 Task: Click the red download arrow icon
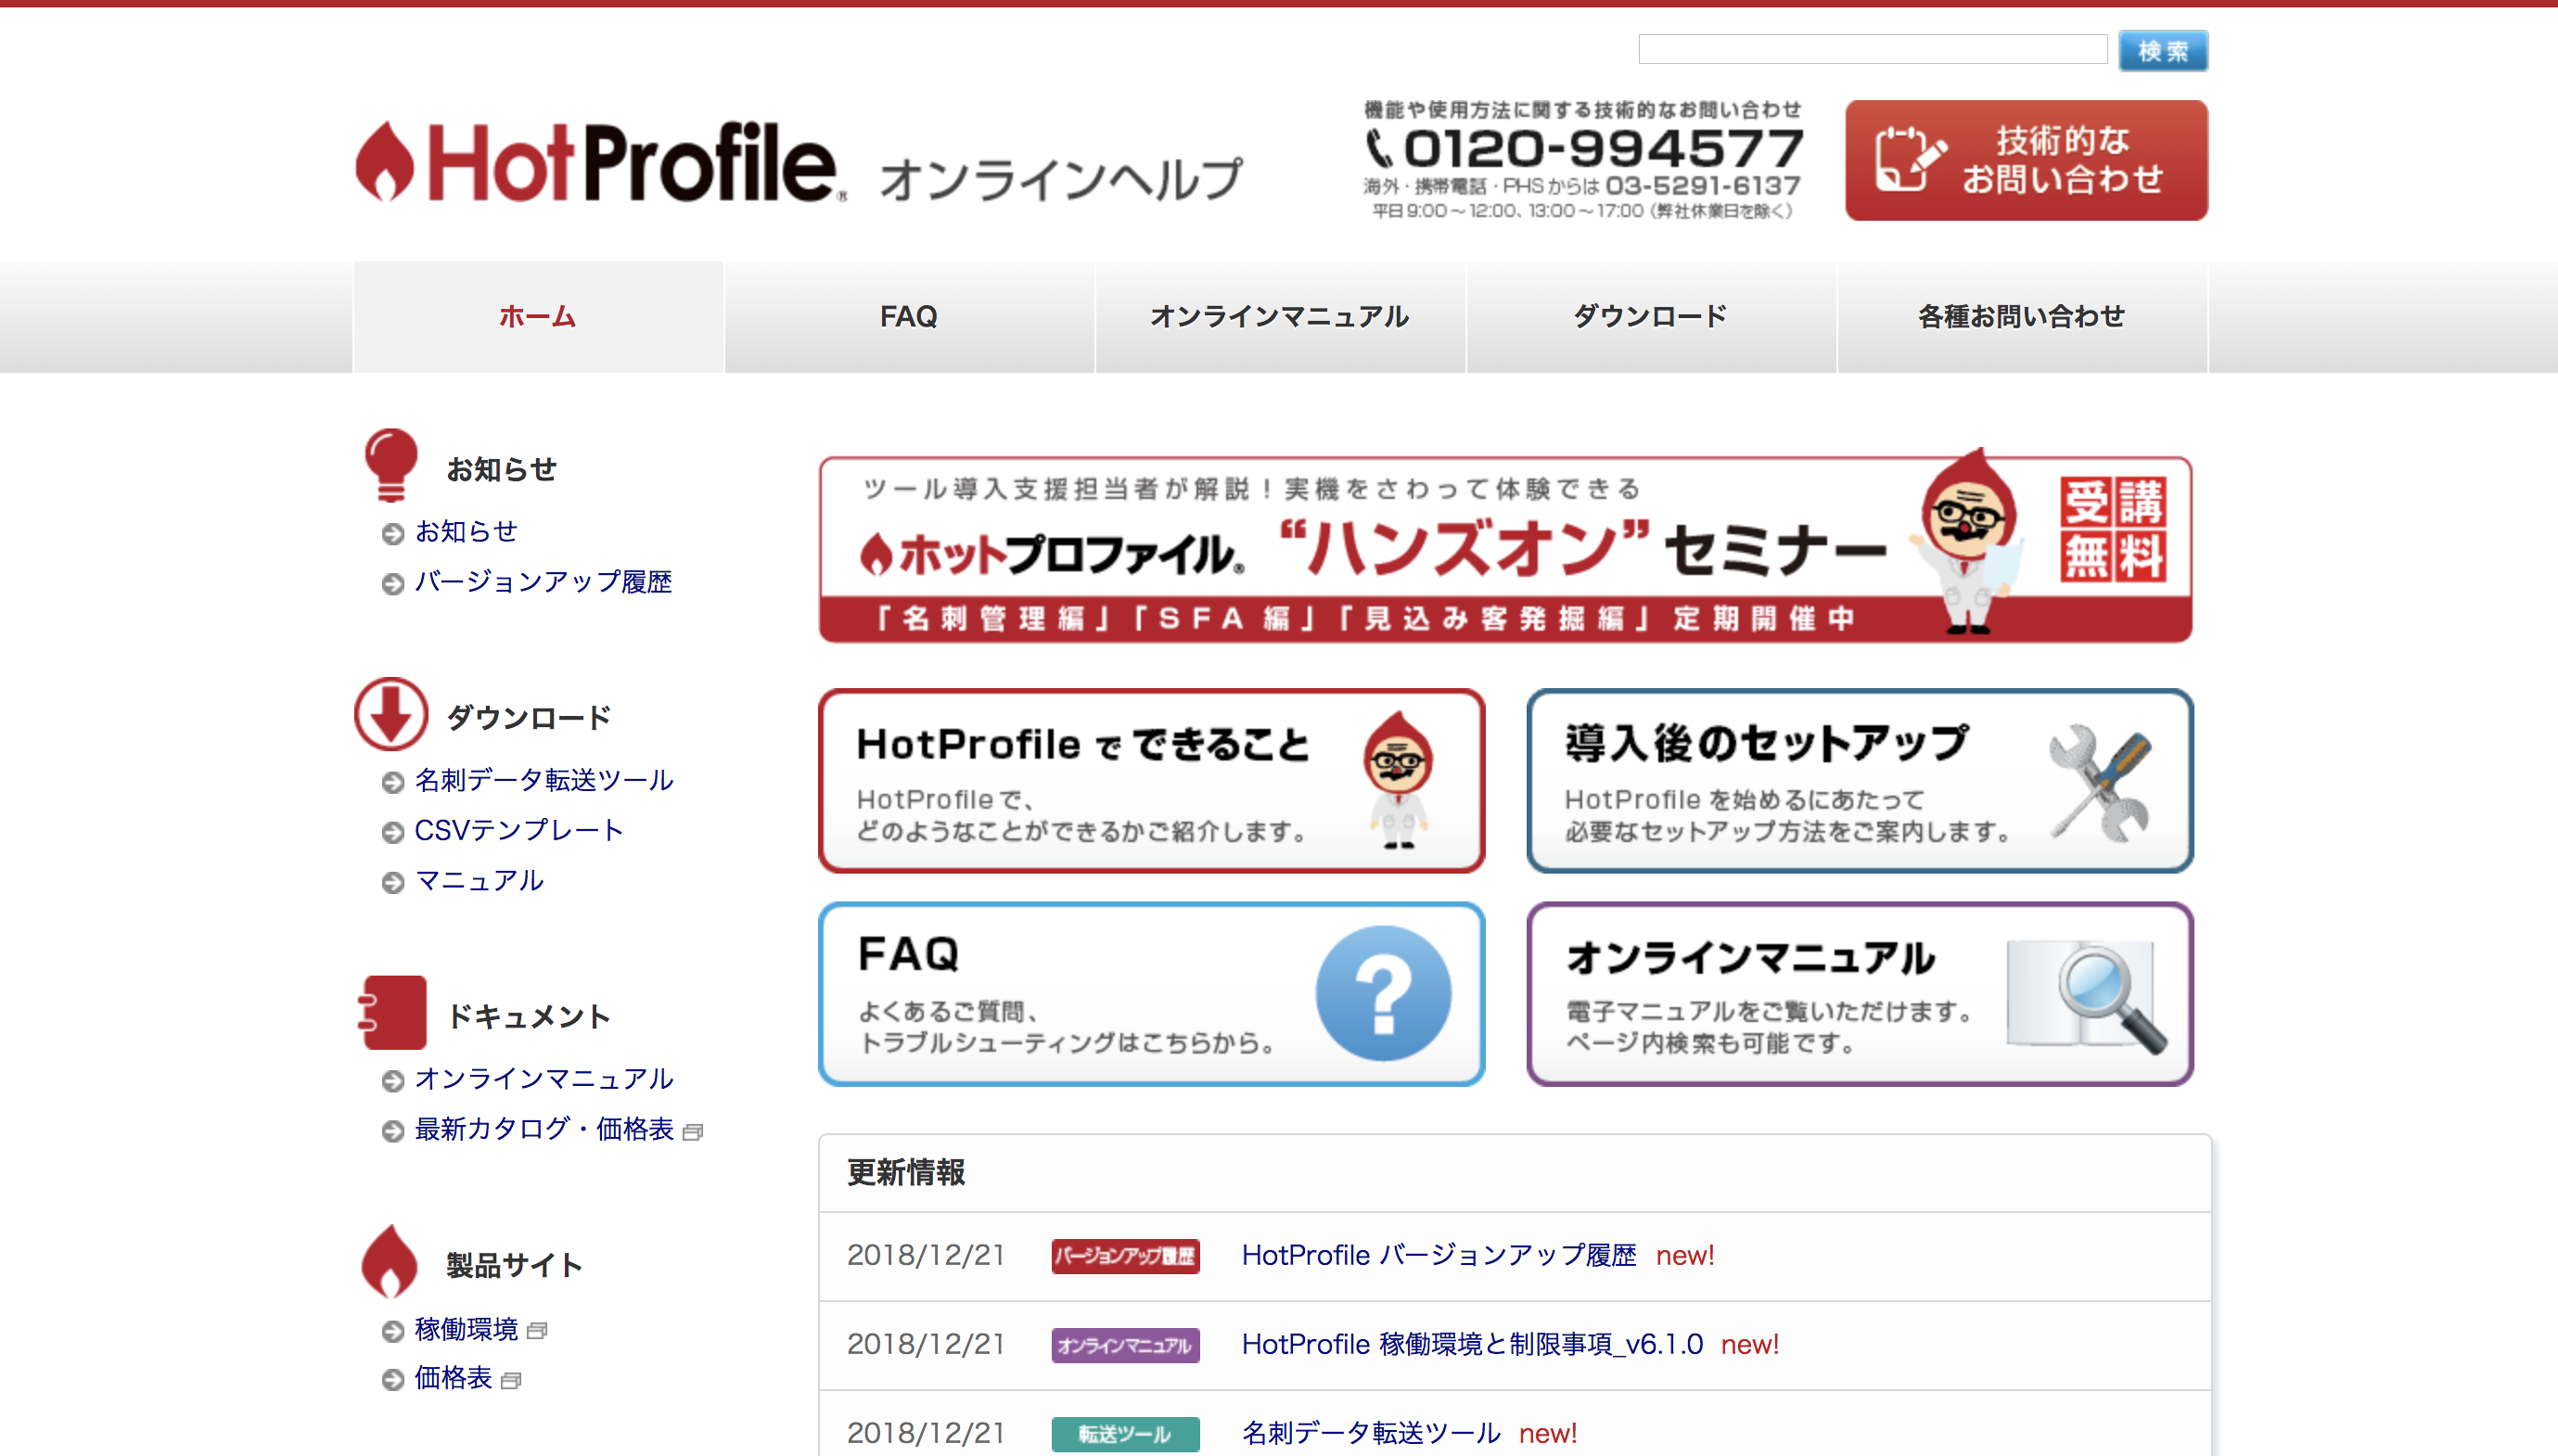point(391,714)
